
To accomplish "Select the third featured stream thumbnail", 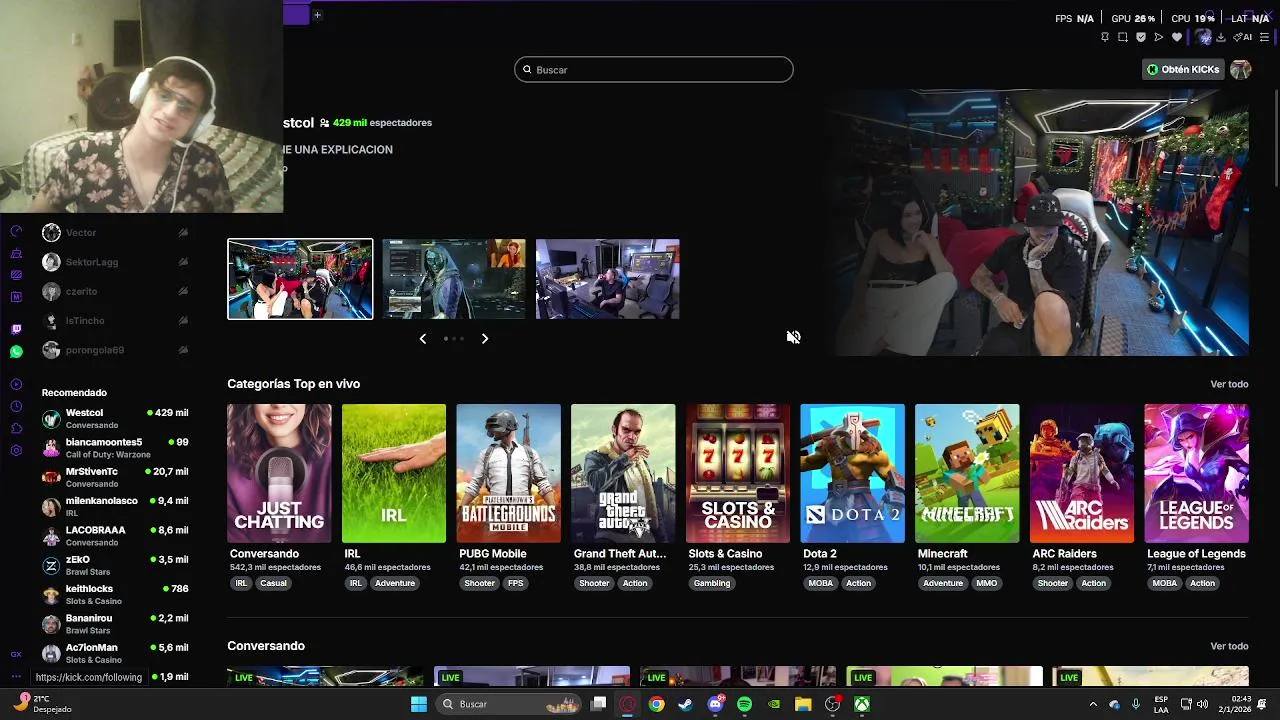I will [608, 279].
